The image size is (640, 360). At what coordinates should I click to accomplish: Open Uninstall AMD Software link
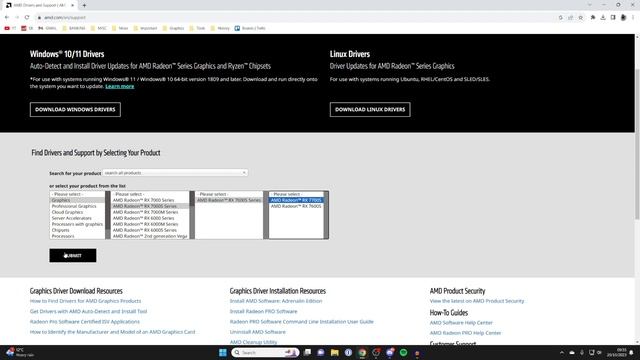(x=258, y=332)
